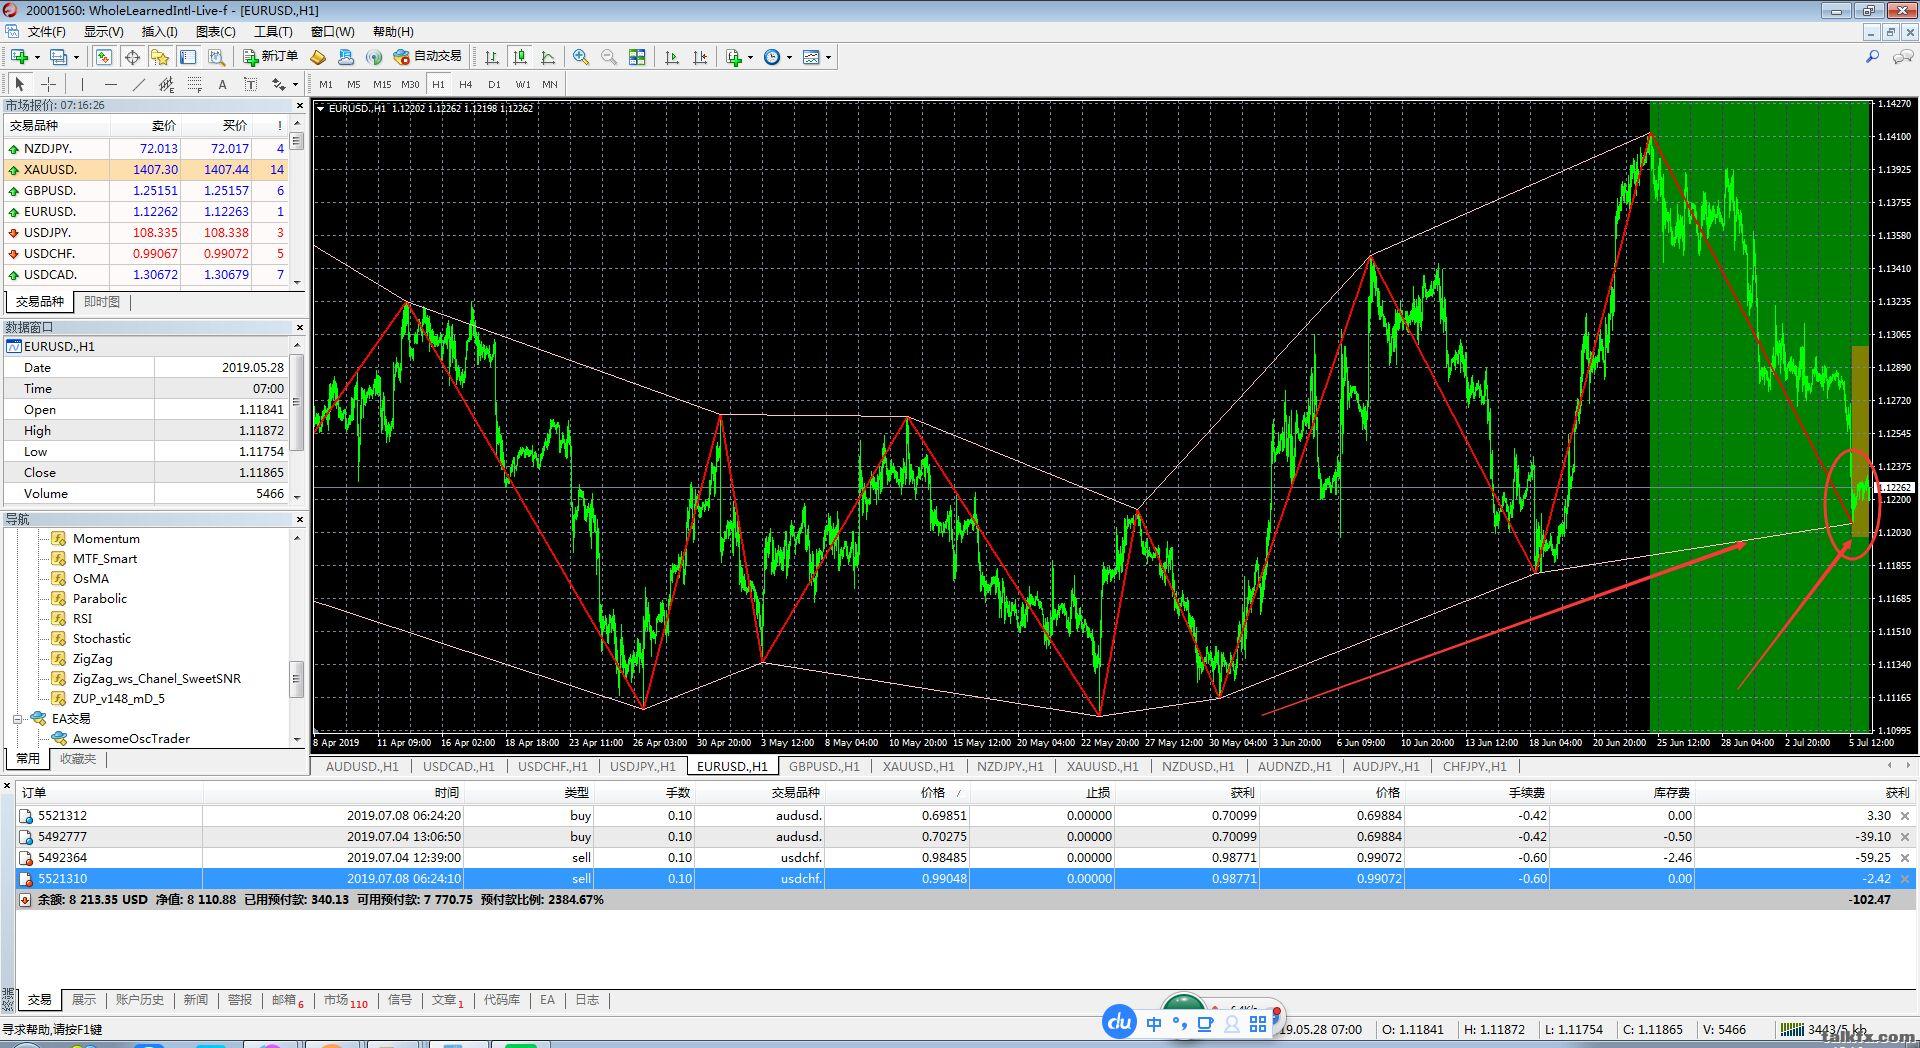This screenshot has width=1920, height=1048.
Task: Toggle the 自动交易 auto trading button
Action: tap(428, 57)
